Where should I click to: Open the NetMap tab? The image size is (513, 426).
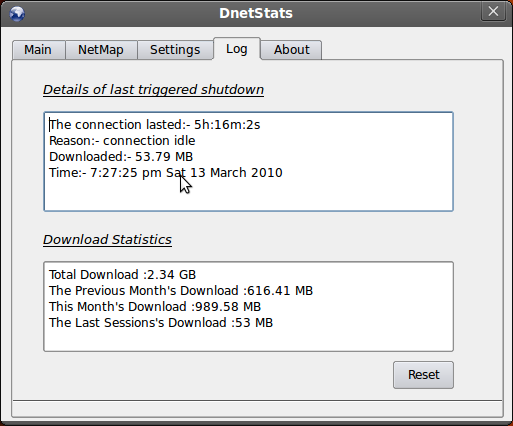tap(101, 50)
